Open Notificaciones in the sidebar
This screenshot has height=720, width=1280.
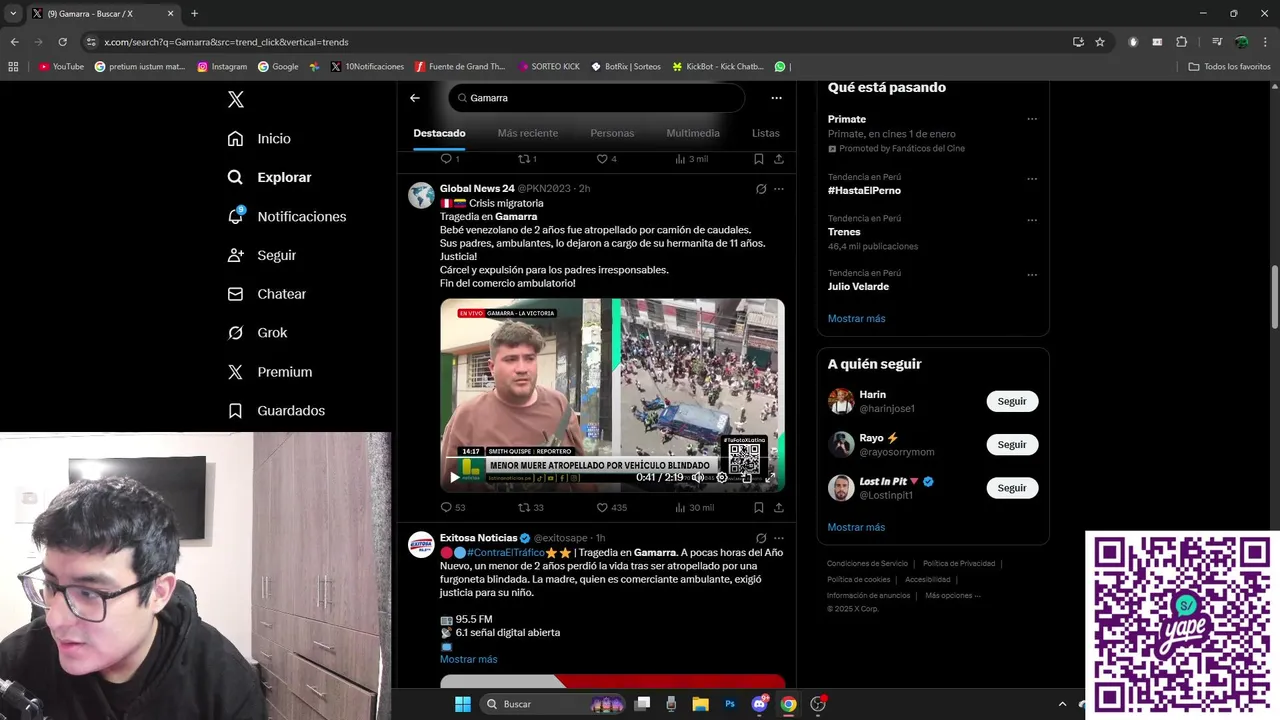pos(286,216)
